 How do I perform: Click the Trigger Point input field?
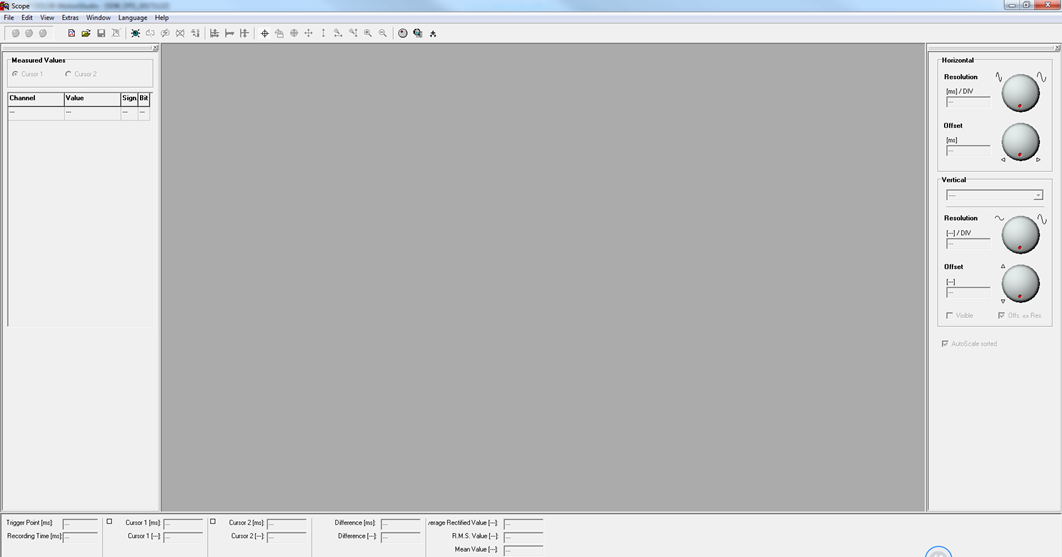[80, 523]
